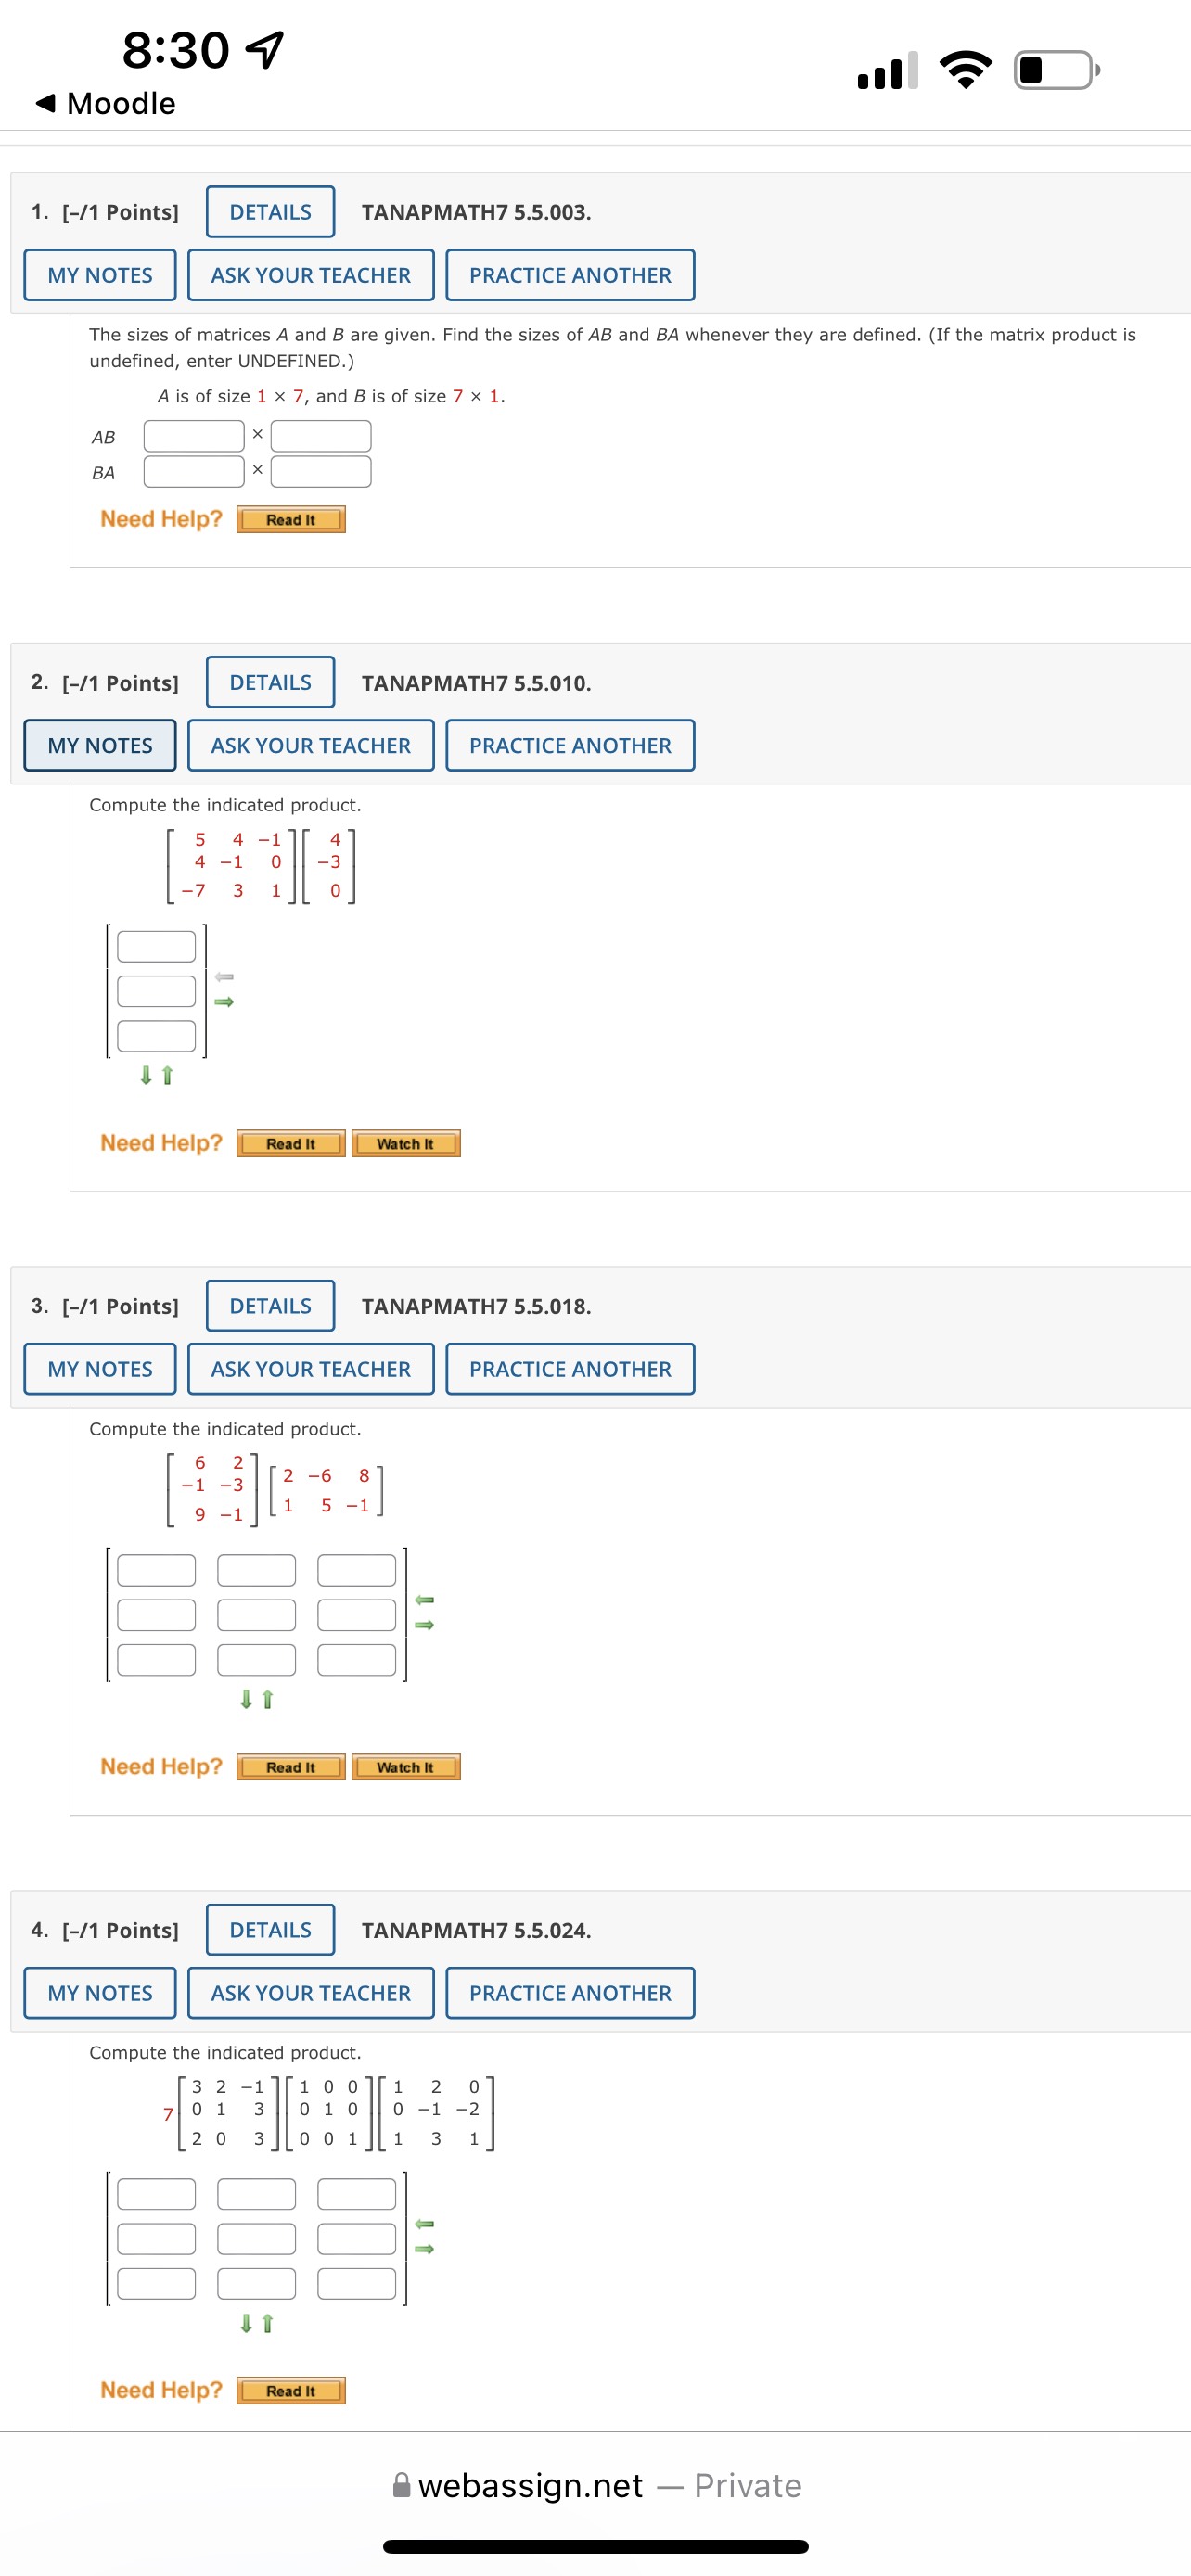
Task: Click row 1 column 1 box, question 3
Action: [x=156, y=1570]
